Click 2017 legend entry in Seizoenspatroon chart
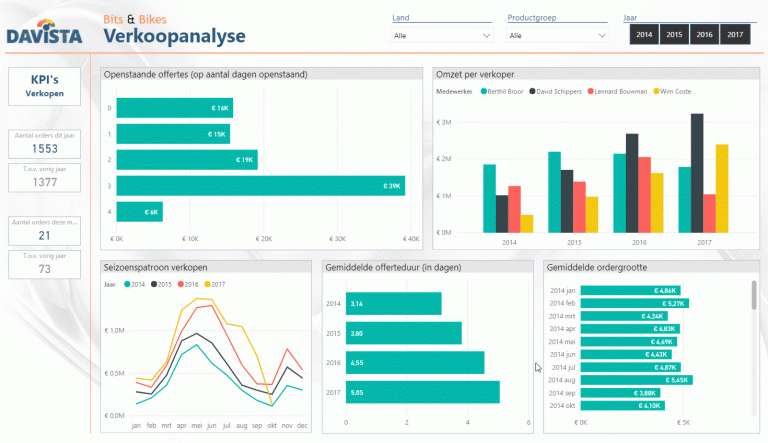 coord(215,284)
